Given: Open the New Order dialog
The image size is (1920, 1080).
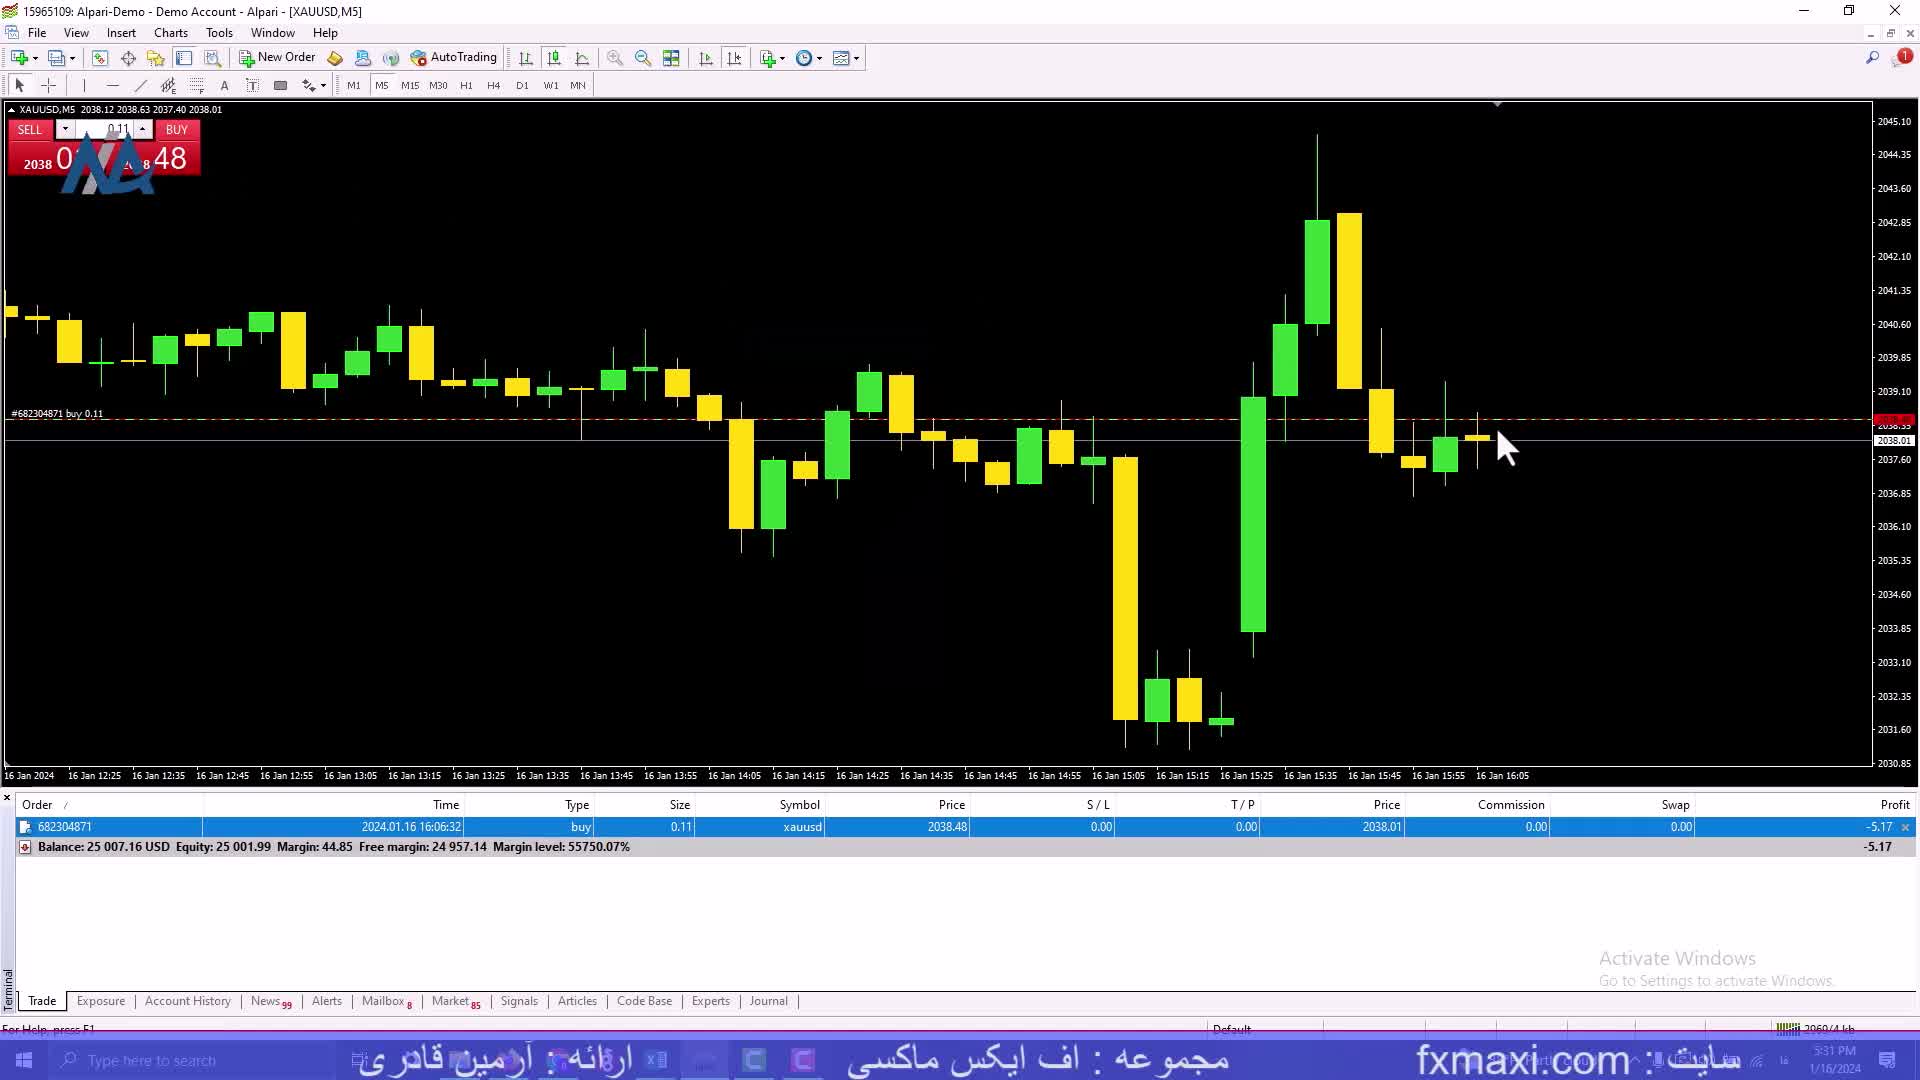Looking at the screenshot, I should pos(277,58).
